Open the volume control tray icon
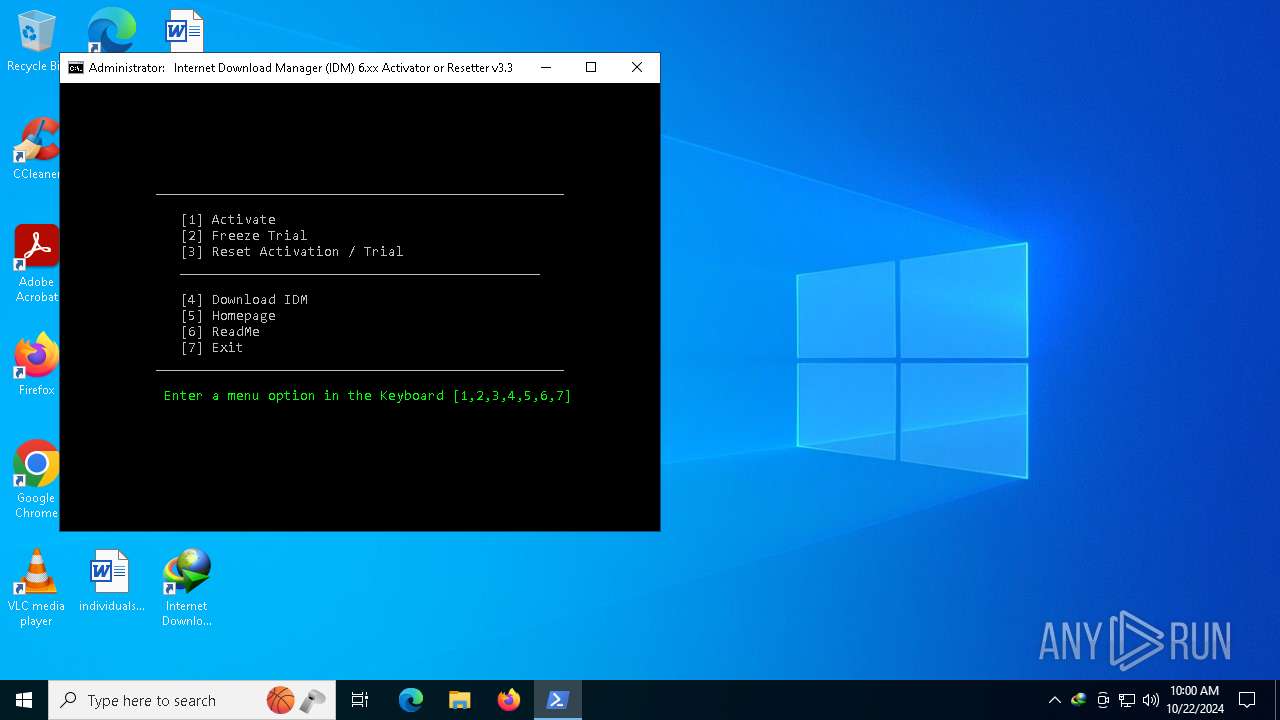1280x720 pixels. [x=1150, y=700]
